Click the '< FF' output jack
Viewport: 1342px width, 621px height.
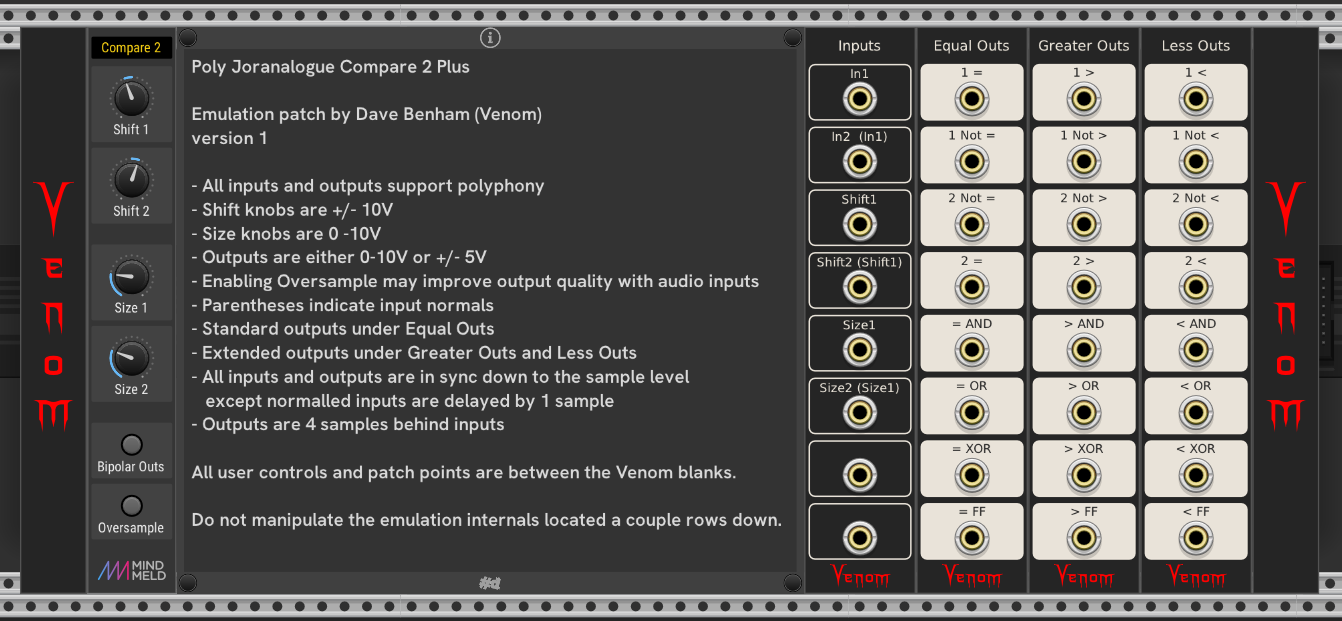coord(1195,539)
